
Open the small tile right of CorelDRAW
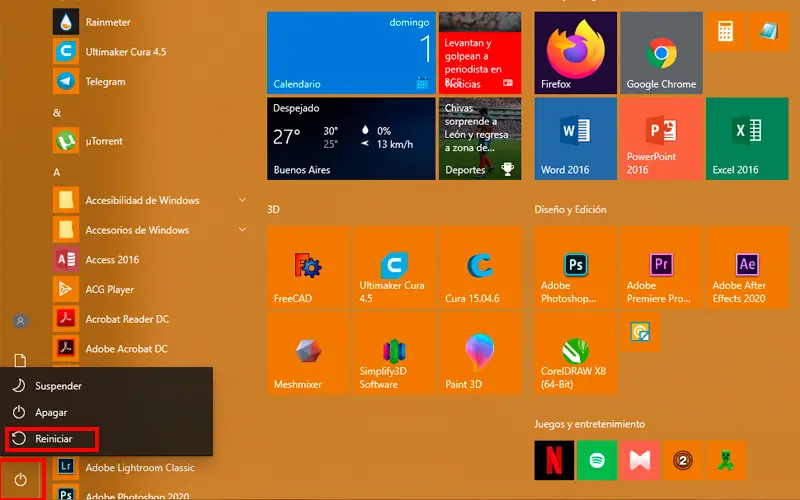[640, 332]
